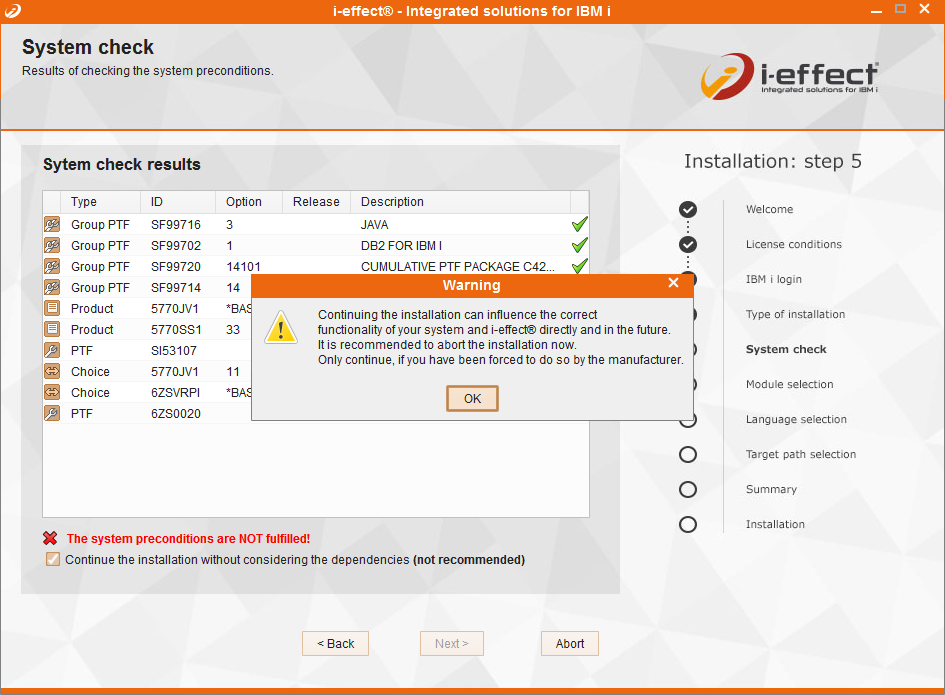The image size is (945, 695).
Task: Click the red X preconditions status icon
Action: pyautogui.click(x=51, y=538)
